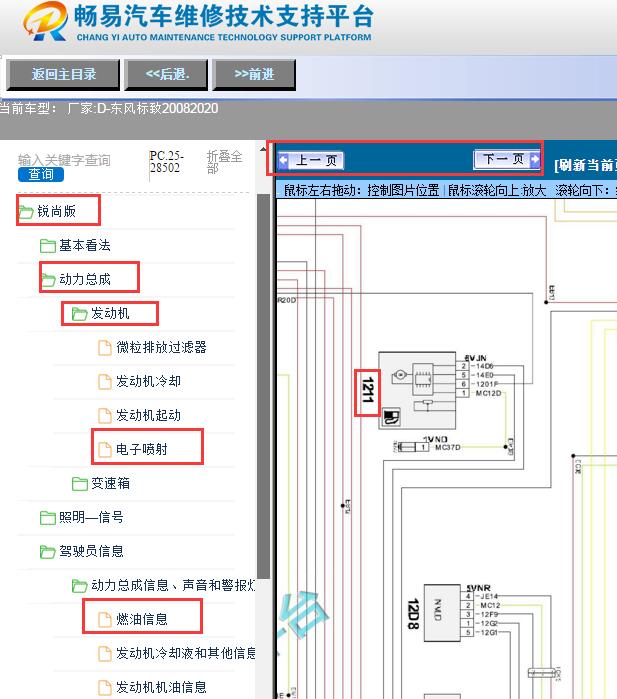Image resolution: width=617 pixels, height=699 pixels.
Task: Open the 发动机冷却 document
Action: [148, 381]
